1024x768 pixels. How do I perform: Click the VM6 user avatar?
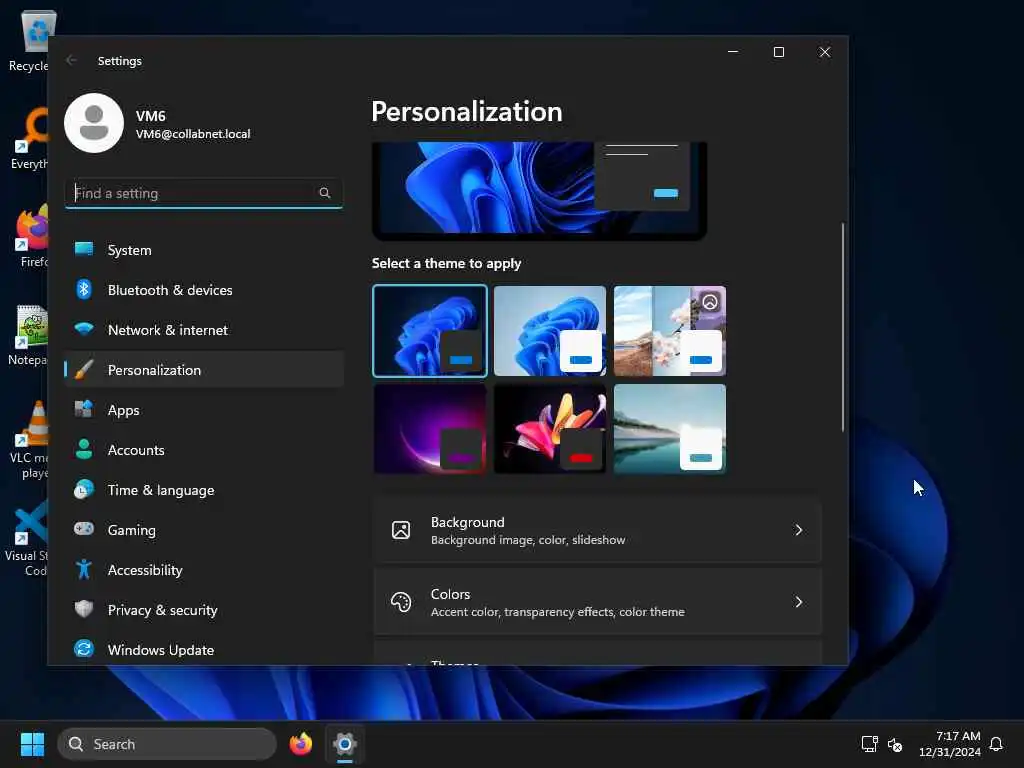click(94, 123)
